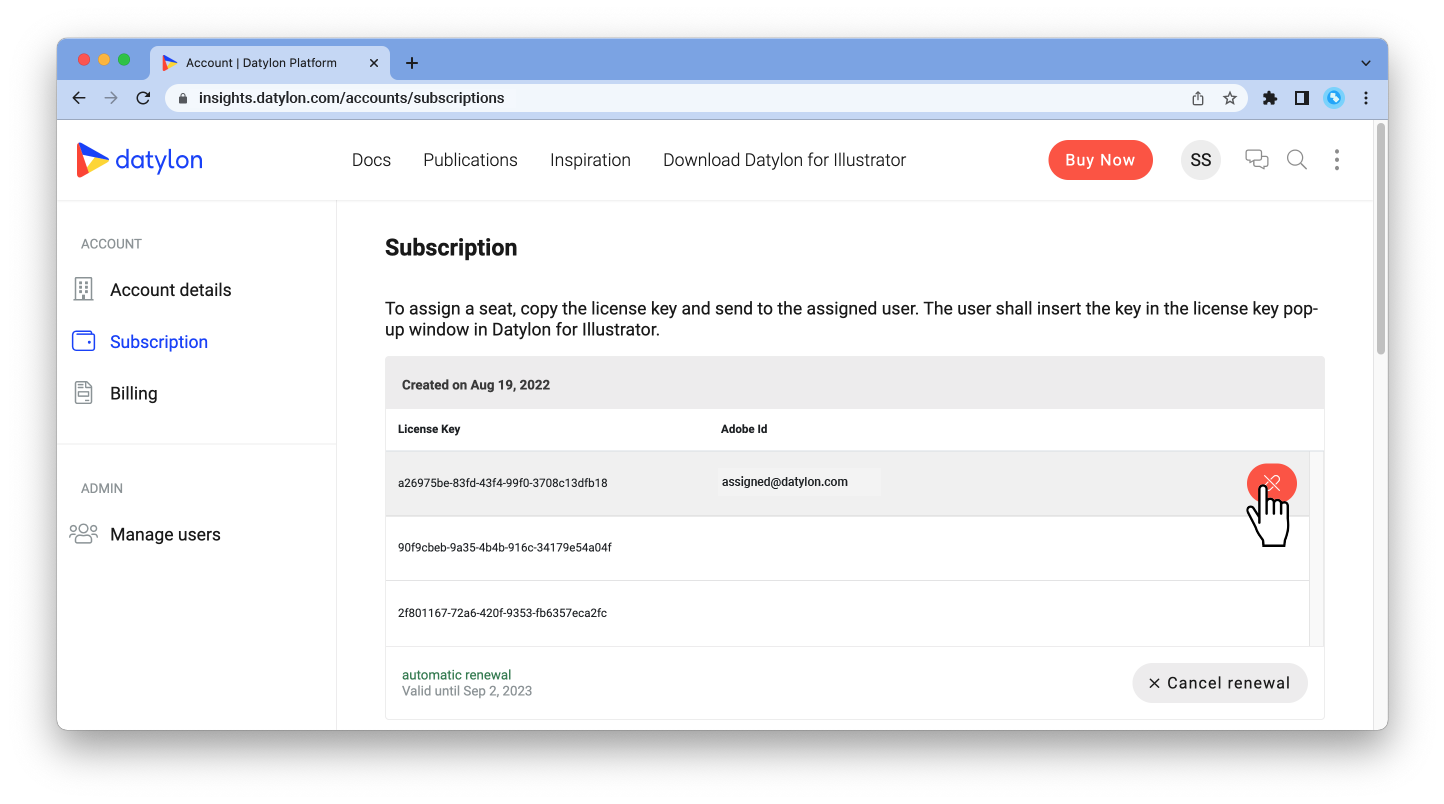Open the Docs menu
The width and height of the screenshot is (1444, 804).
pyautogui.click(x=371, y=160)
